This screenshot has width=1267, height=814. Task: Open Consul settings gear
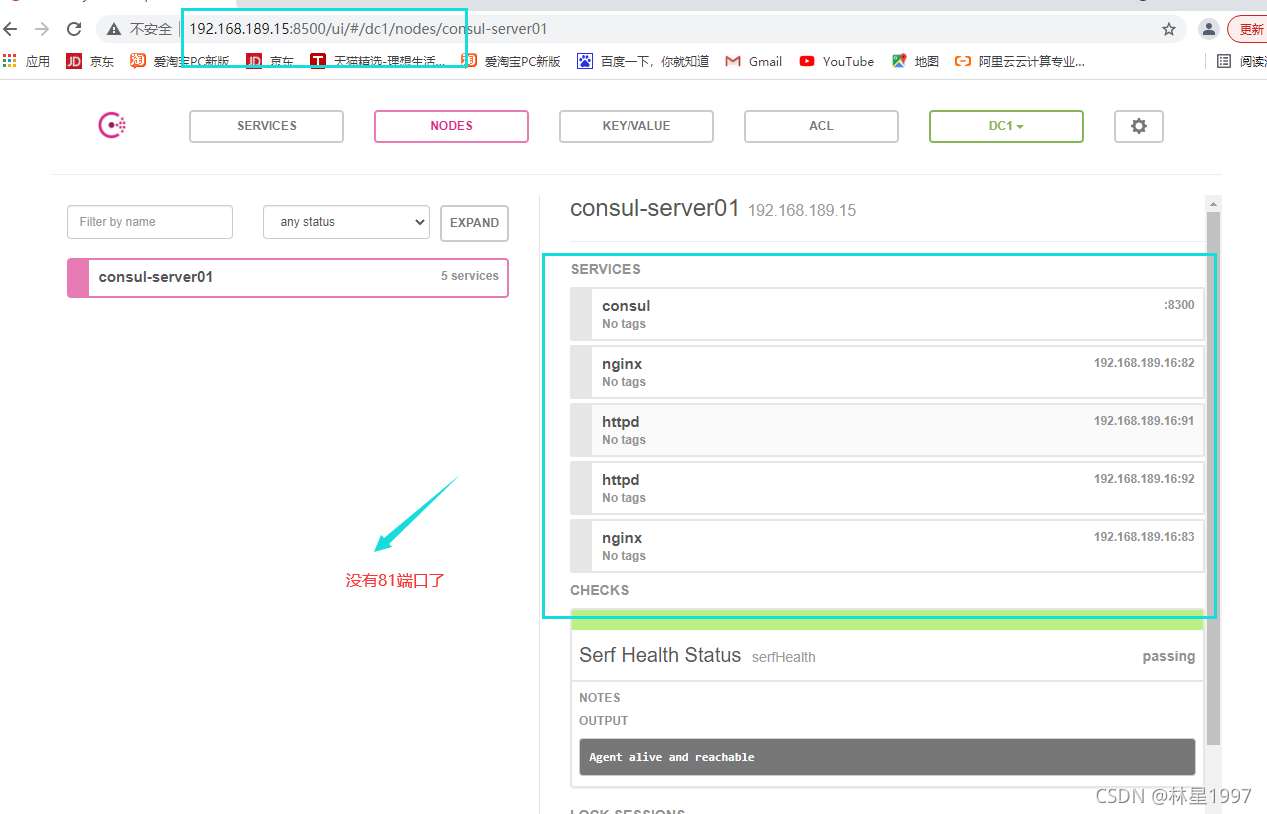point(1138,126)
